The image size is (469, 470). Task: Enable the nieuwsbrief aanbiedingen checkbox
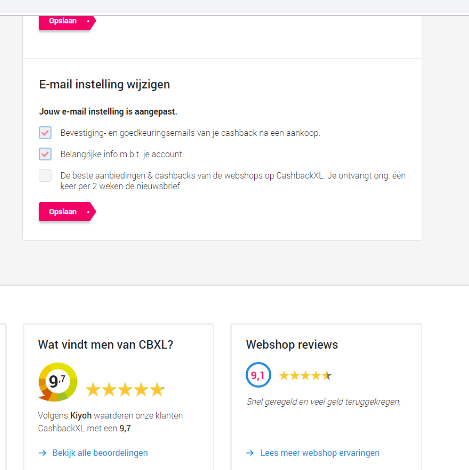[x=45, y=175]
